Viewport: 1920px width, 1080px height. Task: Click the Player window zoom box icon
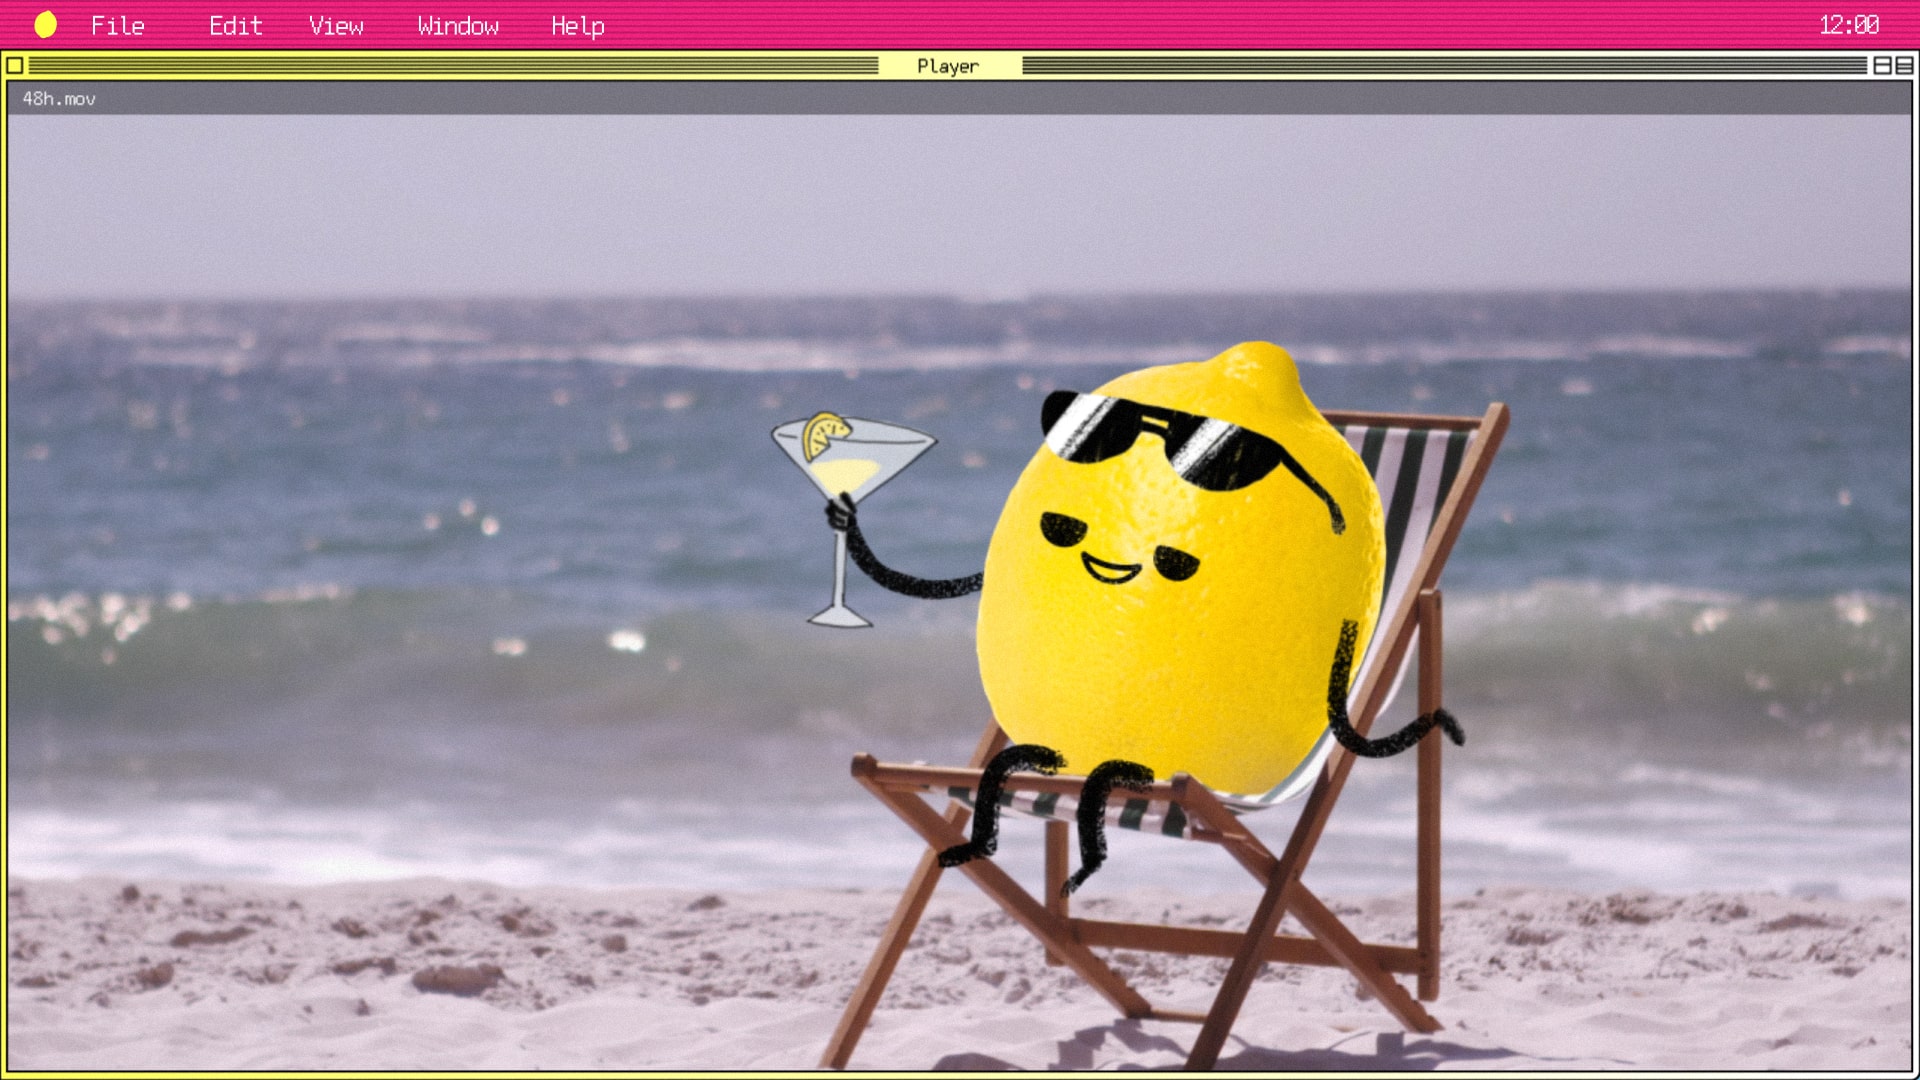pos(1882,66)
